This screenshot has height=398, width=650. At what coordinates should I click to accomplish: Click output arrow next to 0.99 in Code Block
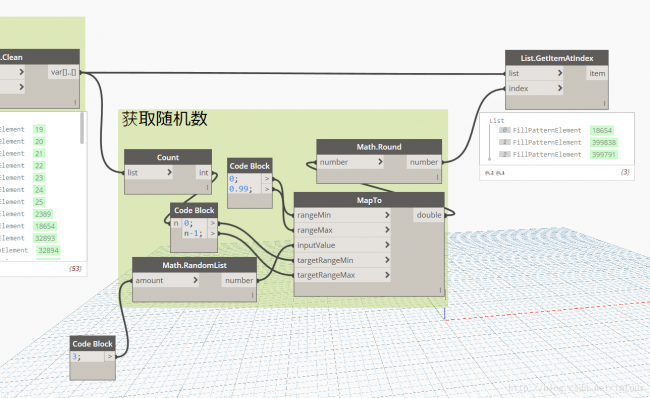(x=267, y=189)
